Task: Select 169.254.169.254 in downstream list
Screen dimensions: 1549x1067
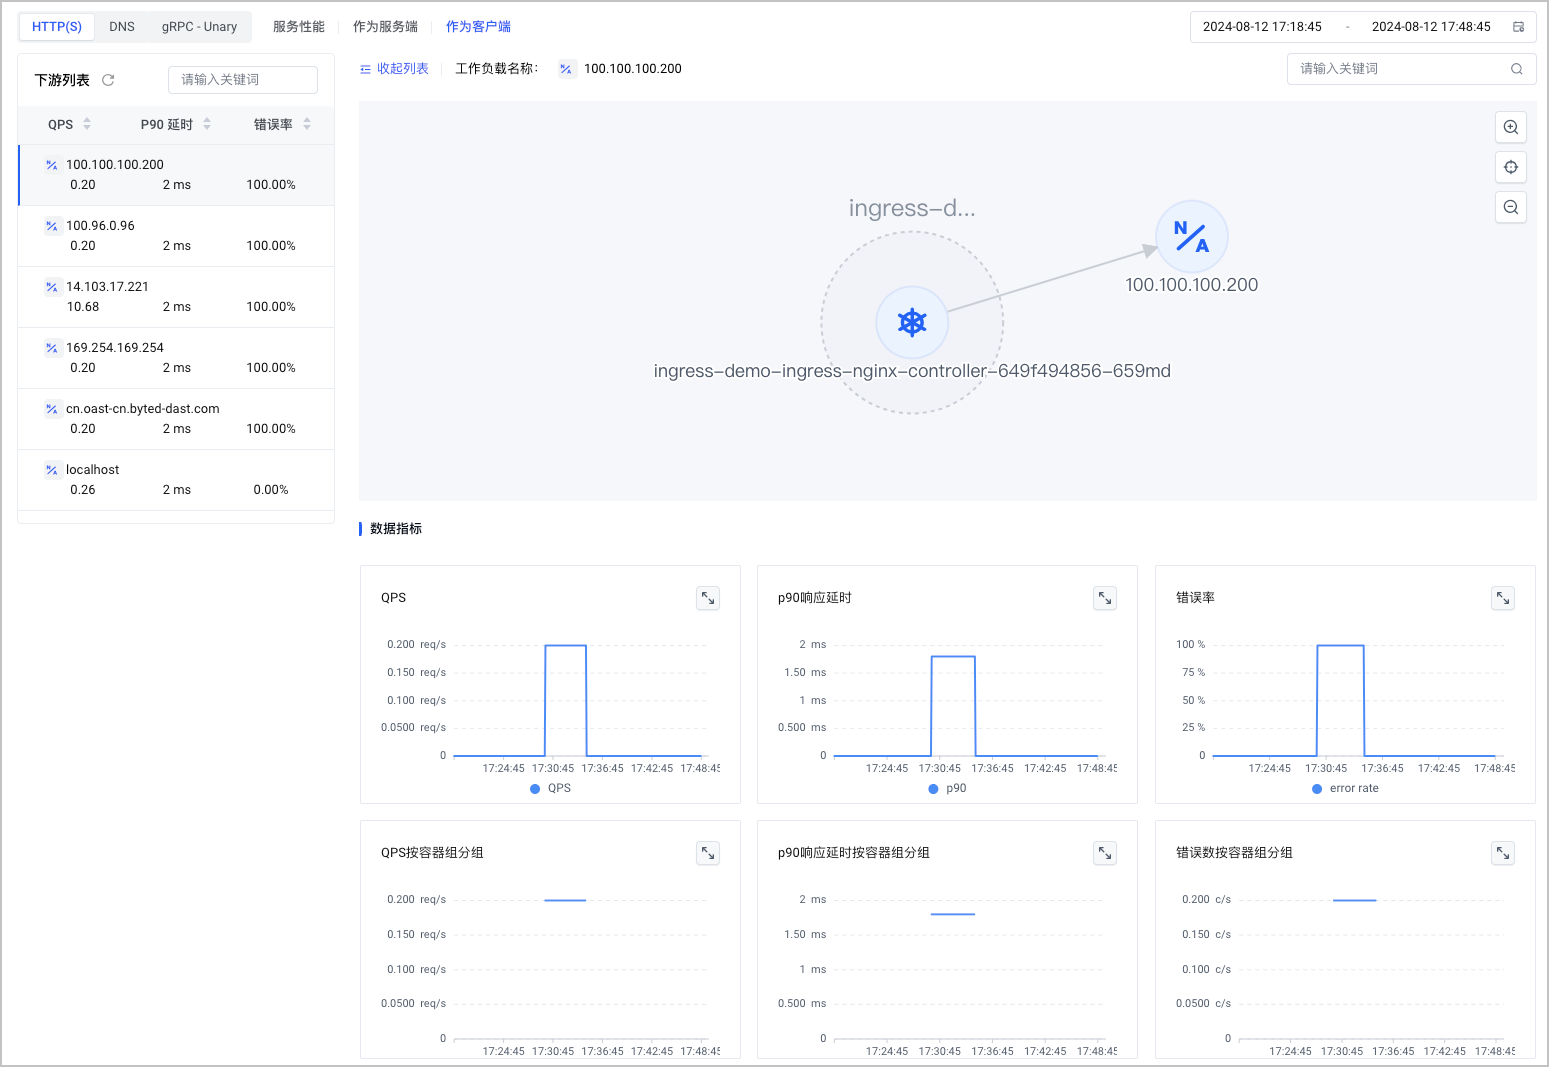Action: (176, 358)
